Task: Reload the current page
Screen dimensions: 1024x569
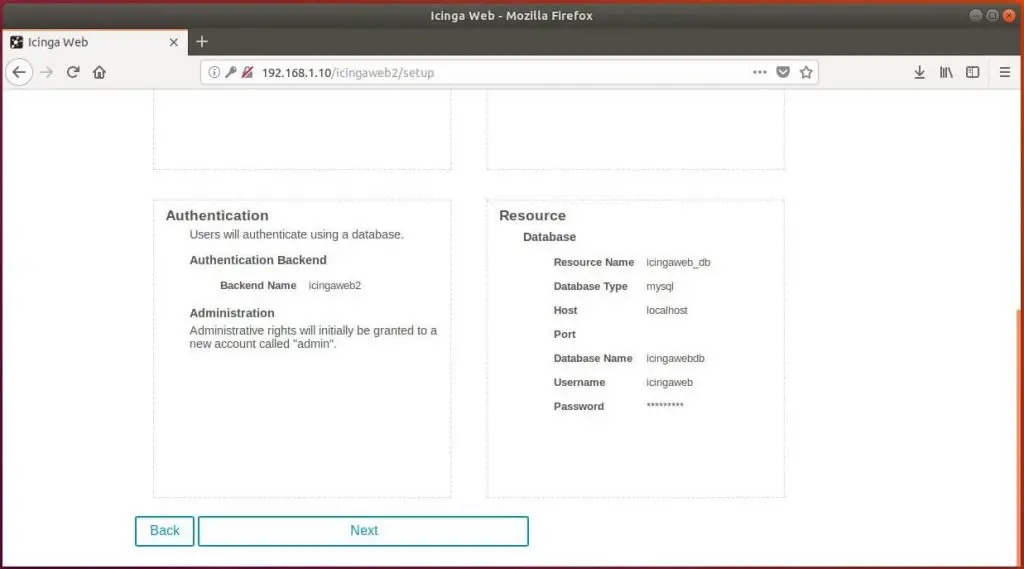Action: pyautogui.click(x=72, y=73)
